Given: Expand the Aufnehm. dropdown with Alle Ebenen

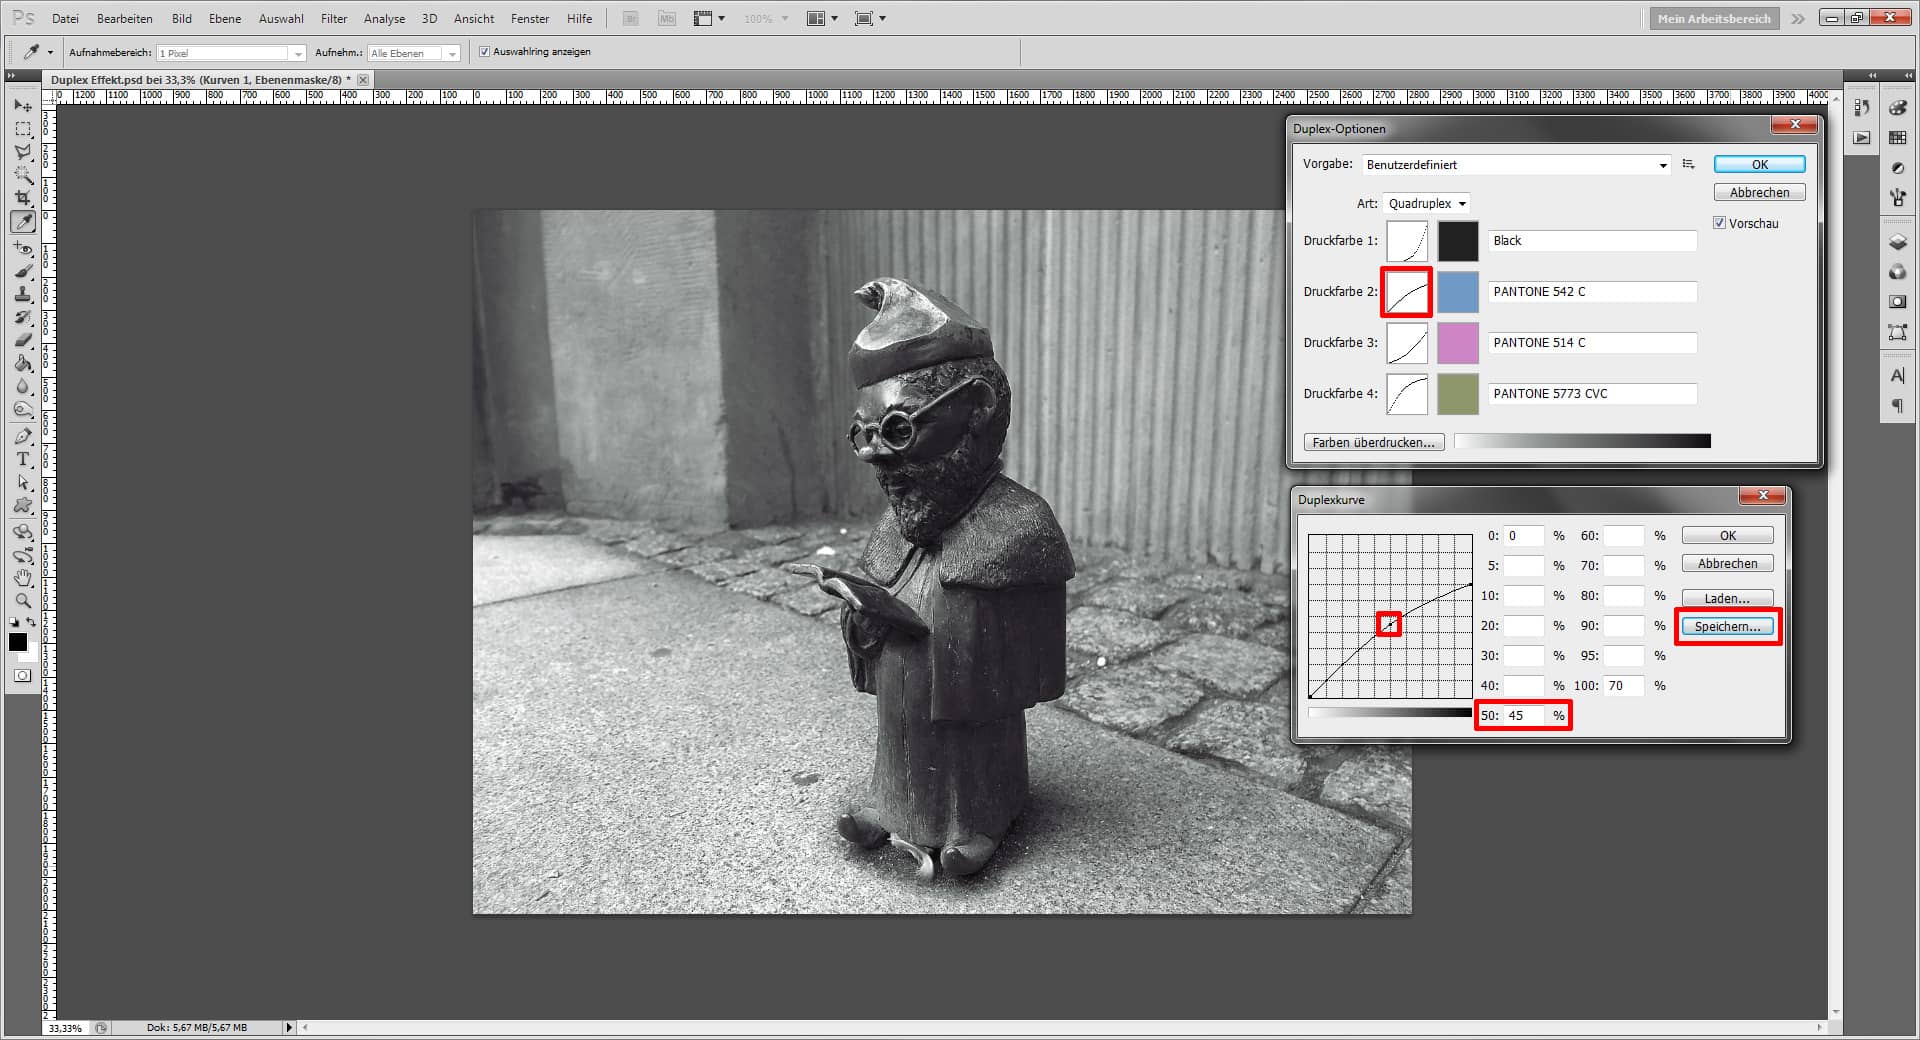Looking at the screenshot, I should pos(453,52).
